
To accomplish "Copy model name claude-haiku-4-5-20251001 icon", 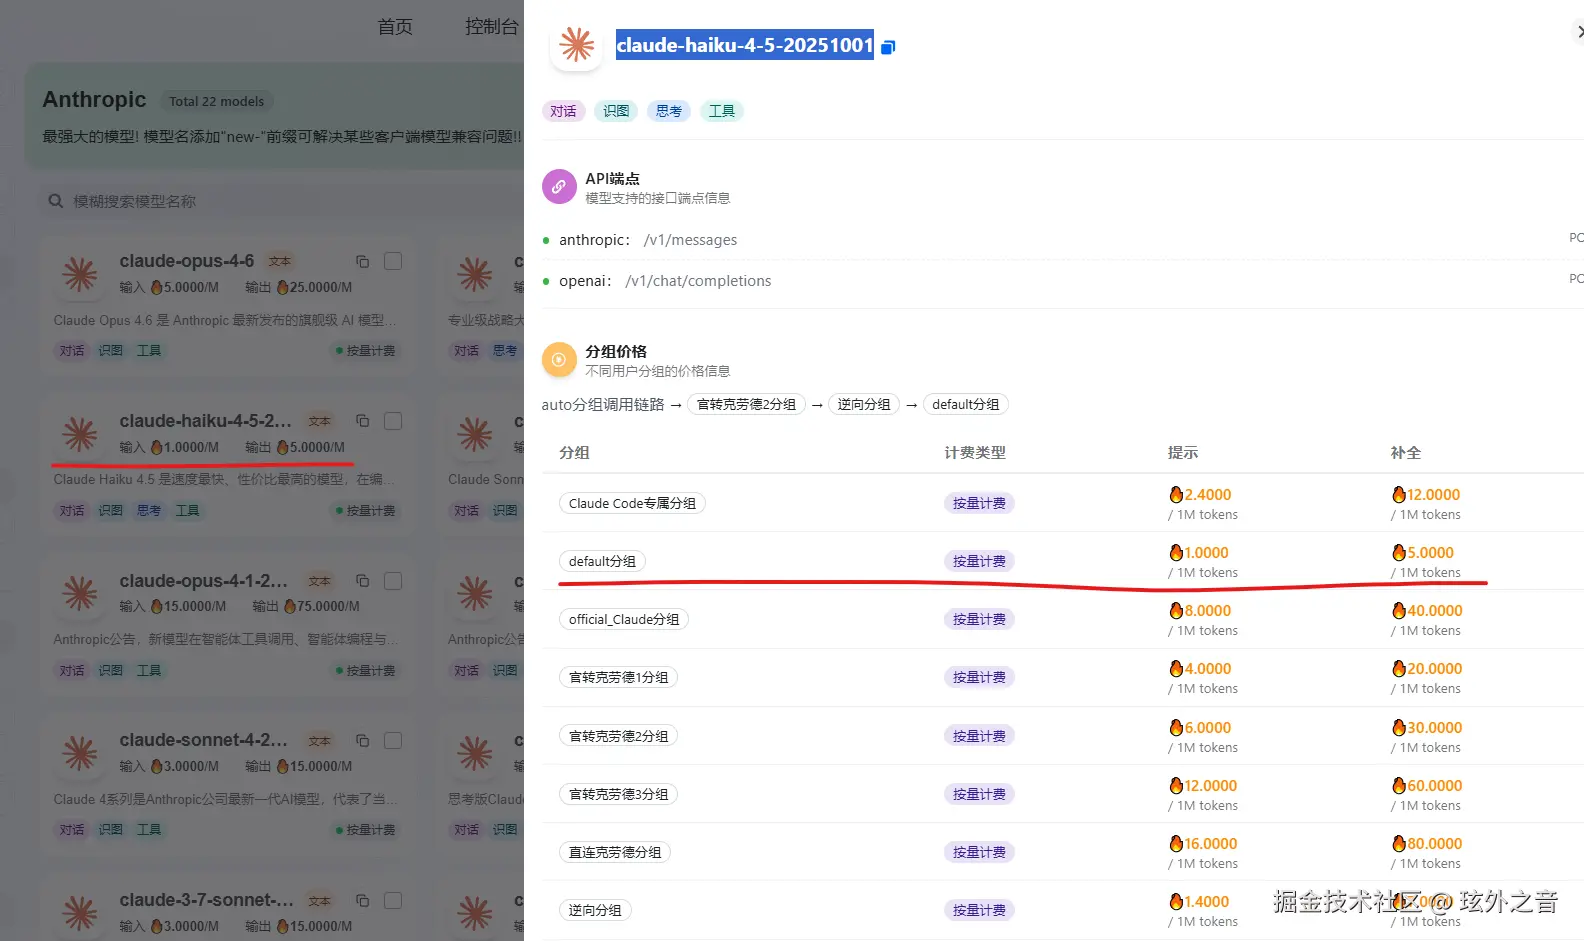I will (888, 47).
